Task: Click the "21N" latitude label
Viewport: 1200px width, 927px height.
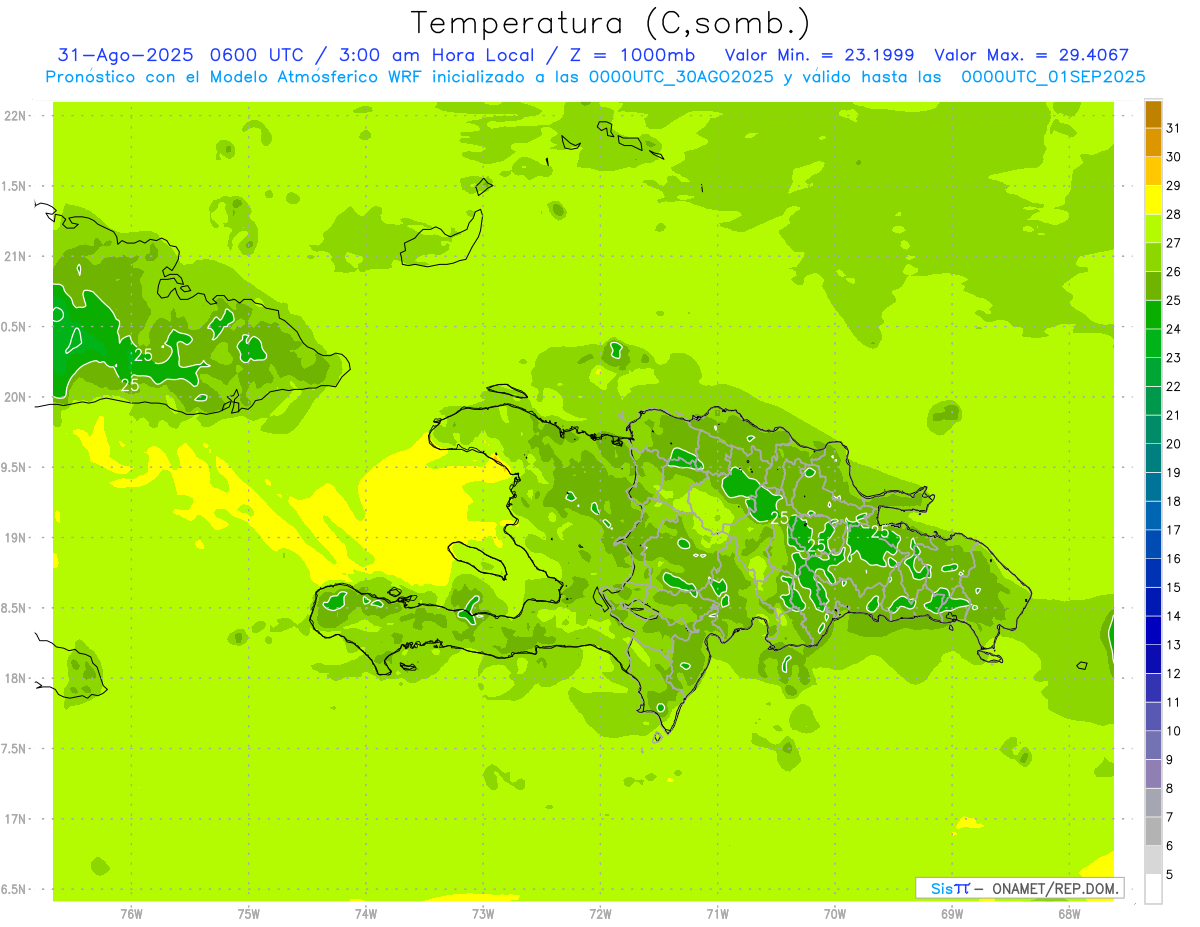Action: click(15, 257)
